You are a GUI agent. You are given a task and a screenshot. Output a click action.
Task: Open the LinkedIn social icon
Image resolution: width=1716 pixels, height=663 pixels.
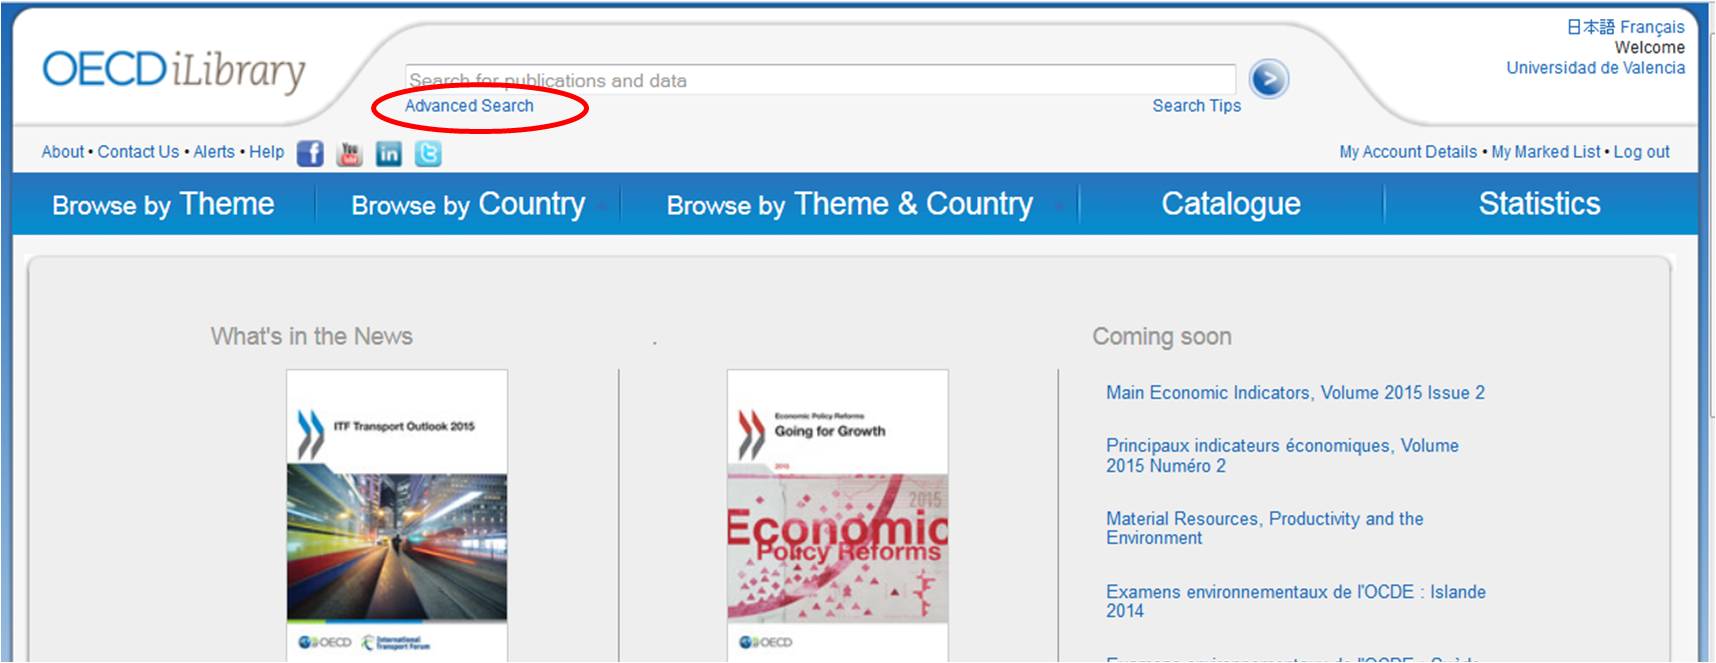click(389, 153)
